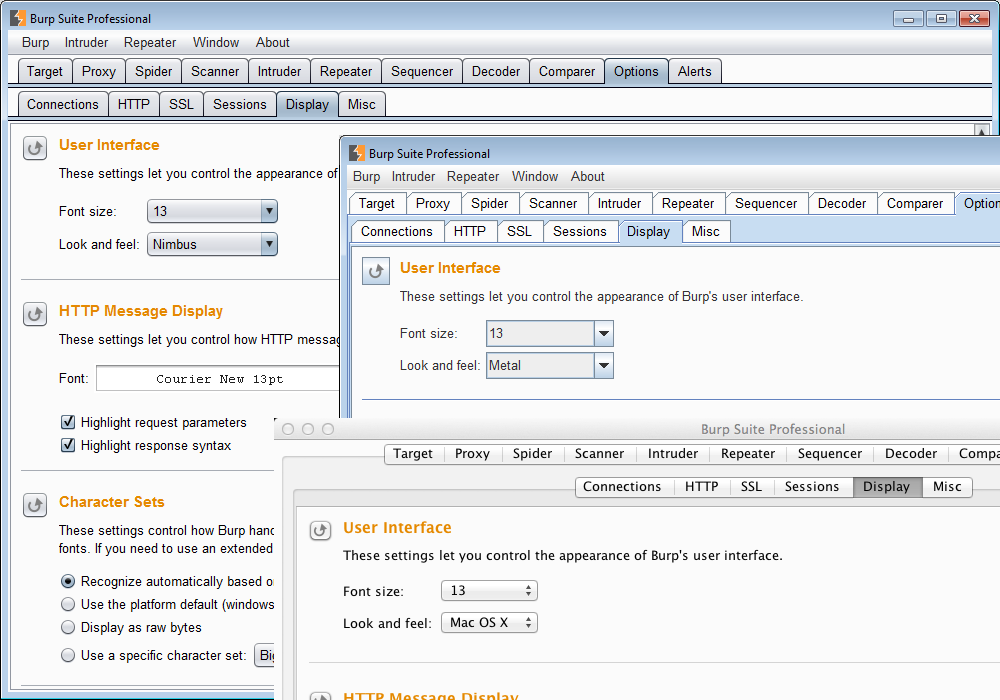Open About menu in Metal window

588,177
